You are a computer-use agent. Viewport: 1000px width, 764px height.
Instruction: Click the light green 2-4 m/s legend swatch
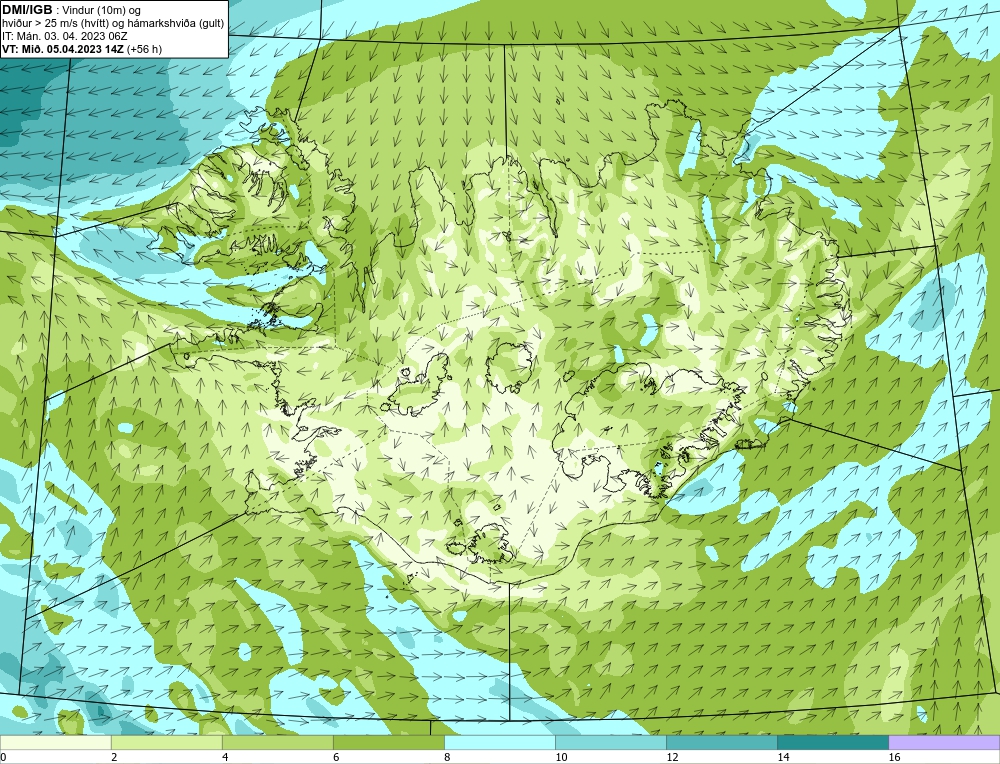point(166,742)
